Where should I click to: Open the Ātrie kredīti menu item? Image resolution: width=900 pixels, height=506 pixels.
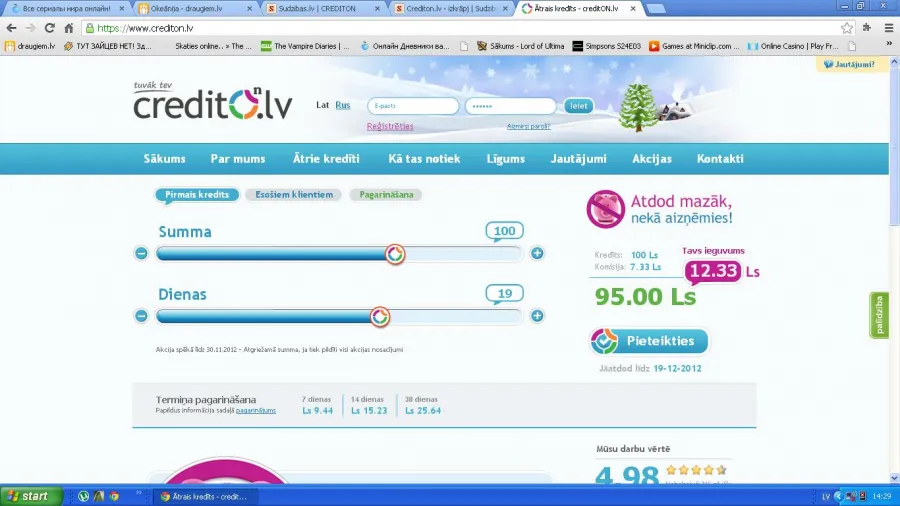coord(326,159)
